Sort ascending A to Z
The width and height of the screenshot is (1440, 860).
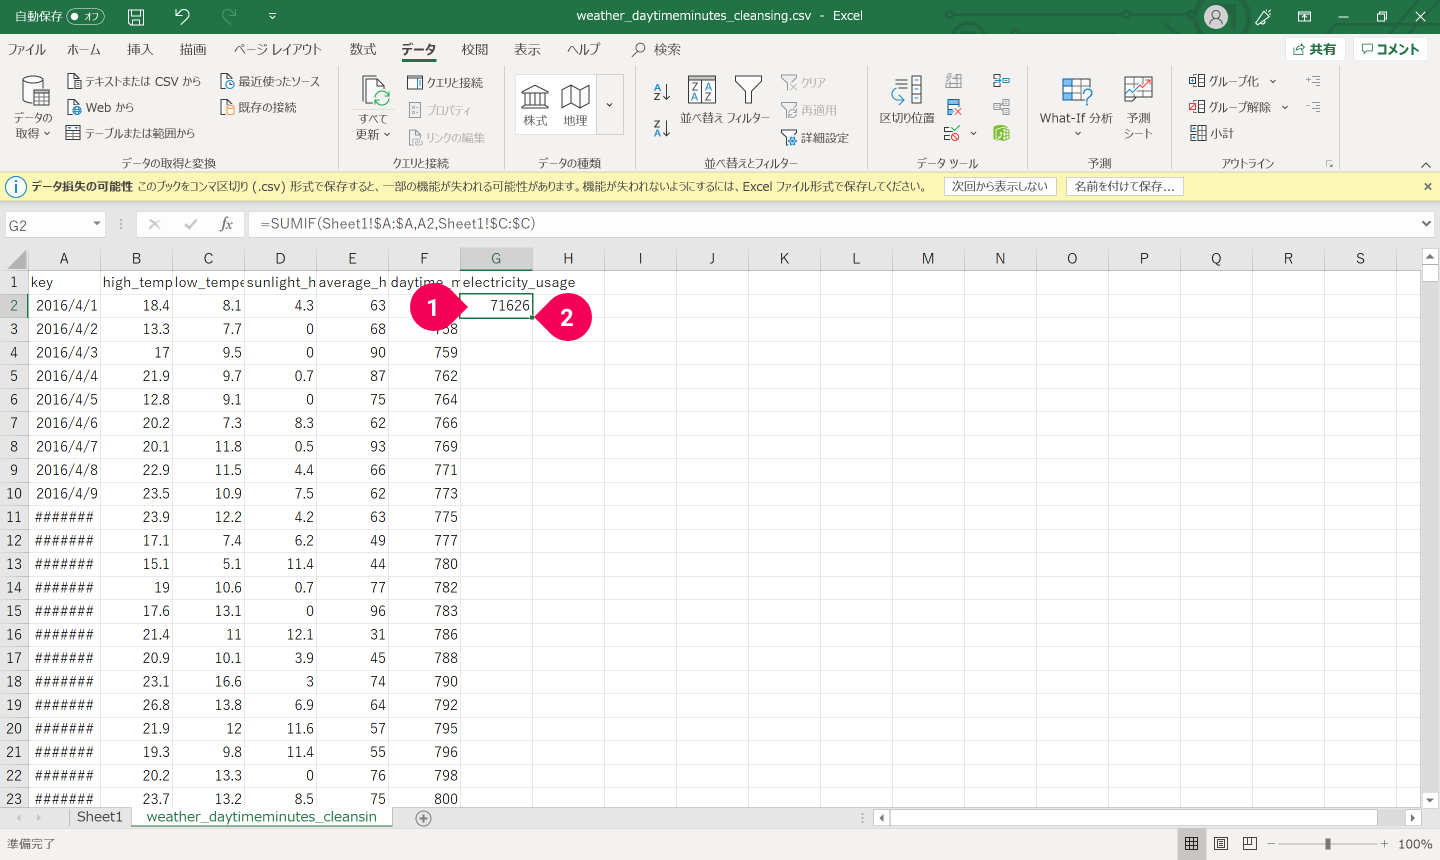point(662,92)
